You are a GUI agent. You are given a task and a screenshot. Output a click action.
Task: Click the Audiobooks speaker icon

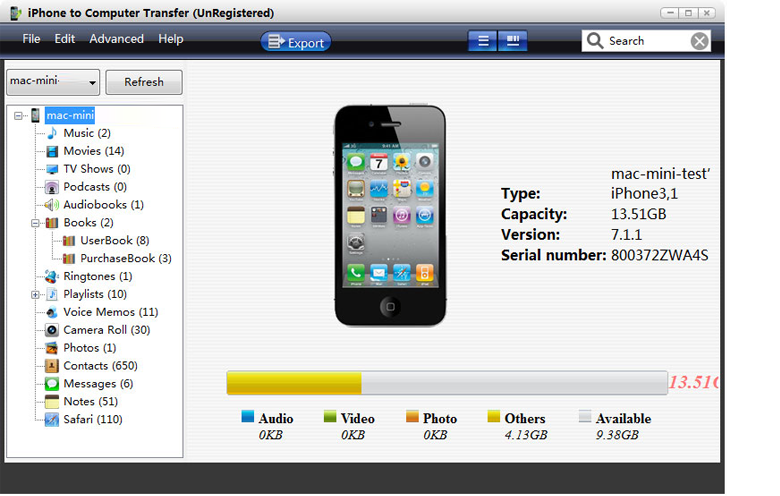coord(52,205)
